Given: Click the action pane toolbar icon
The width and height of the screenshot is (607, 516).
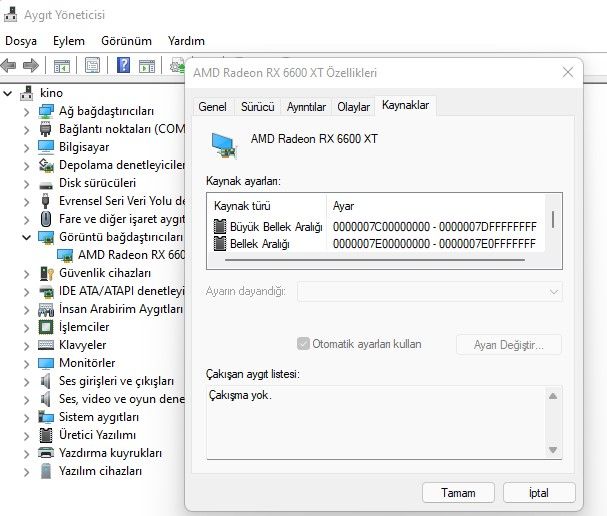Looking at the screenshot, I should tap(147, 66).
